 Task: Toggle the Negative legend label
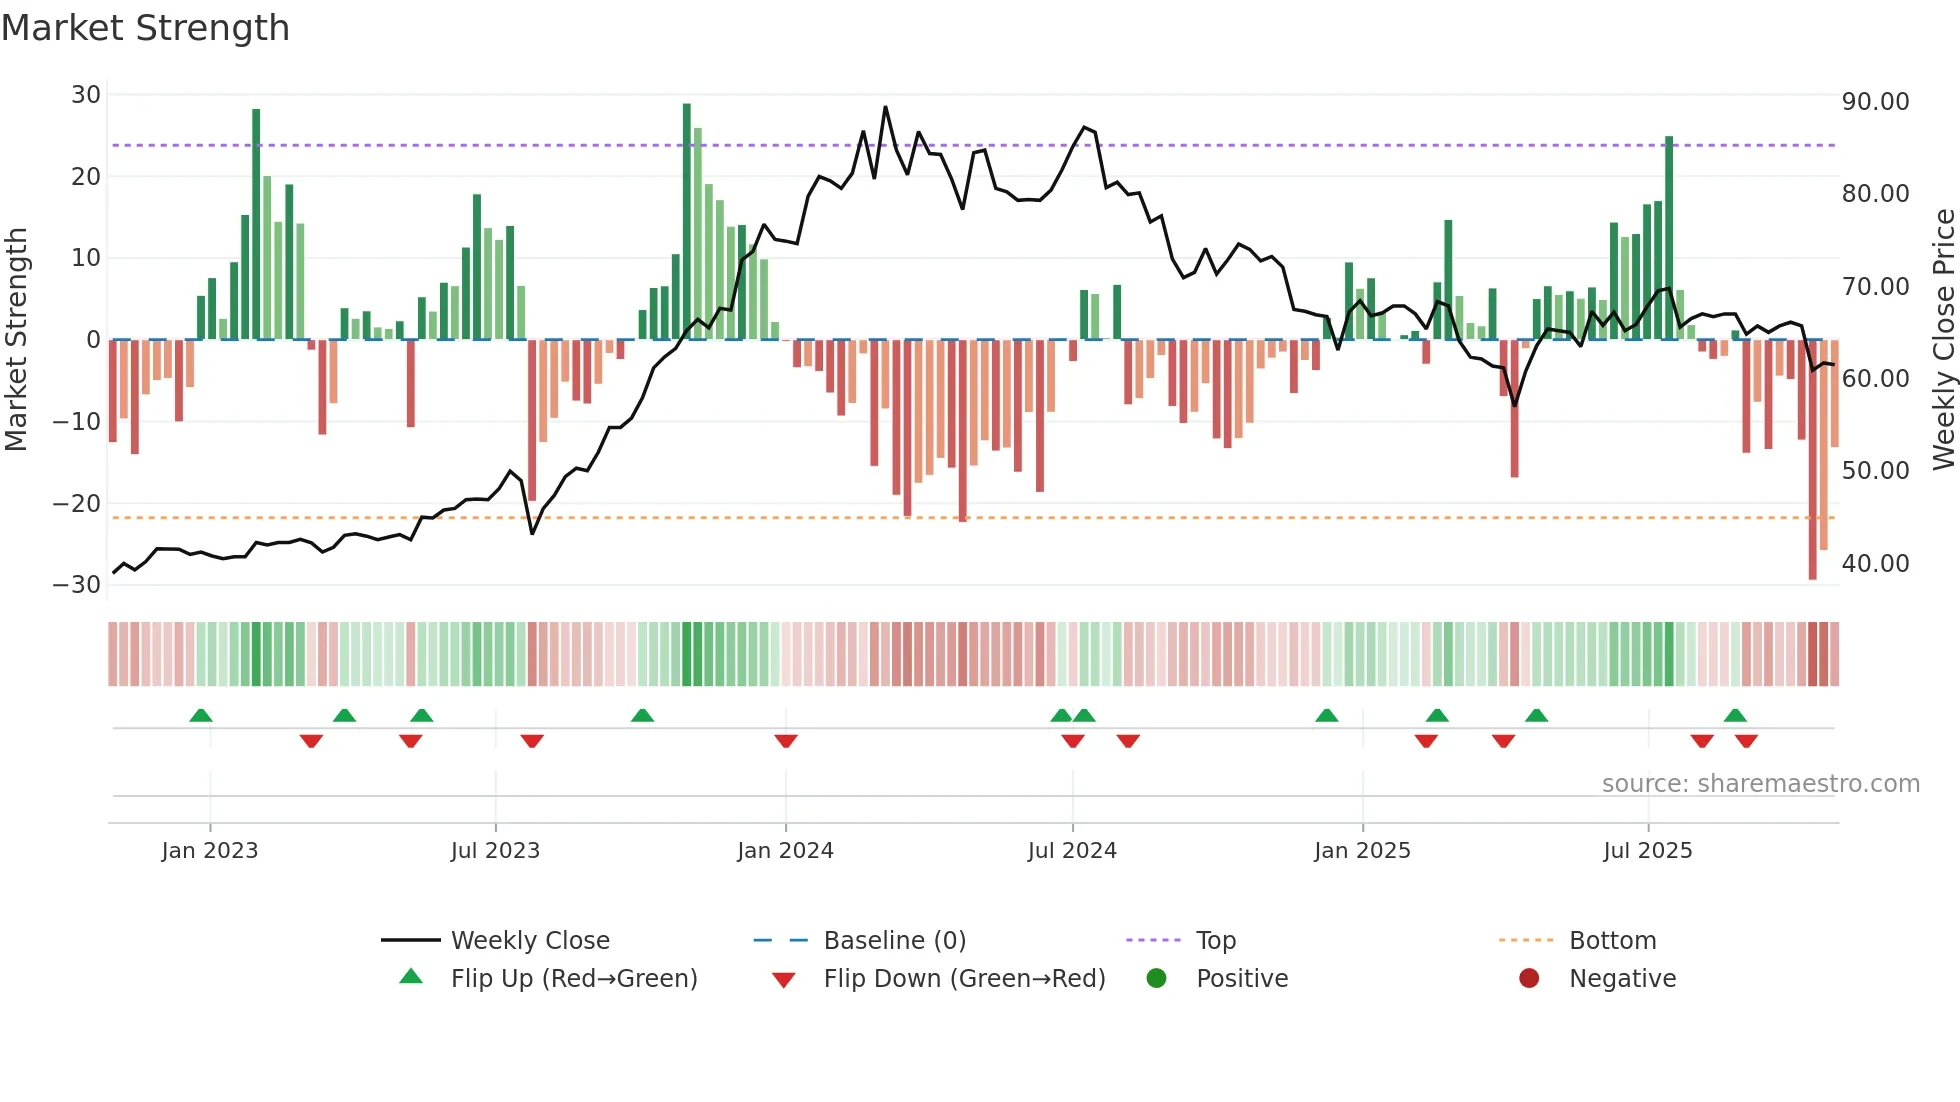point(1623,979)
